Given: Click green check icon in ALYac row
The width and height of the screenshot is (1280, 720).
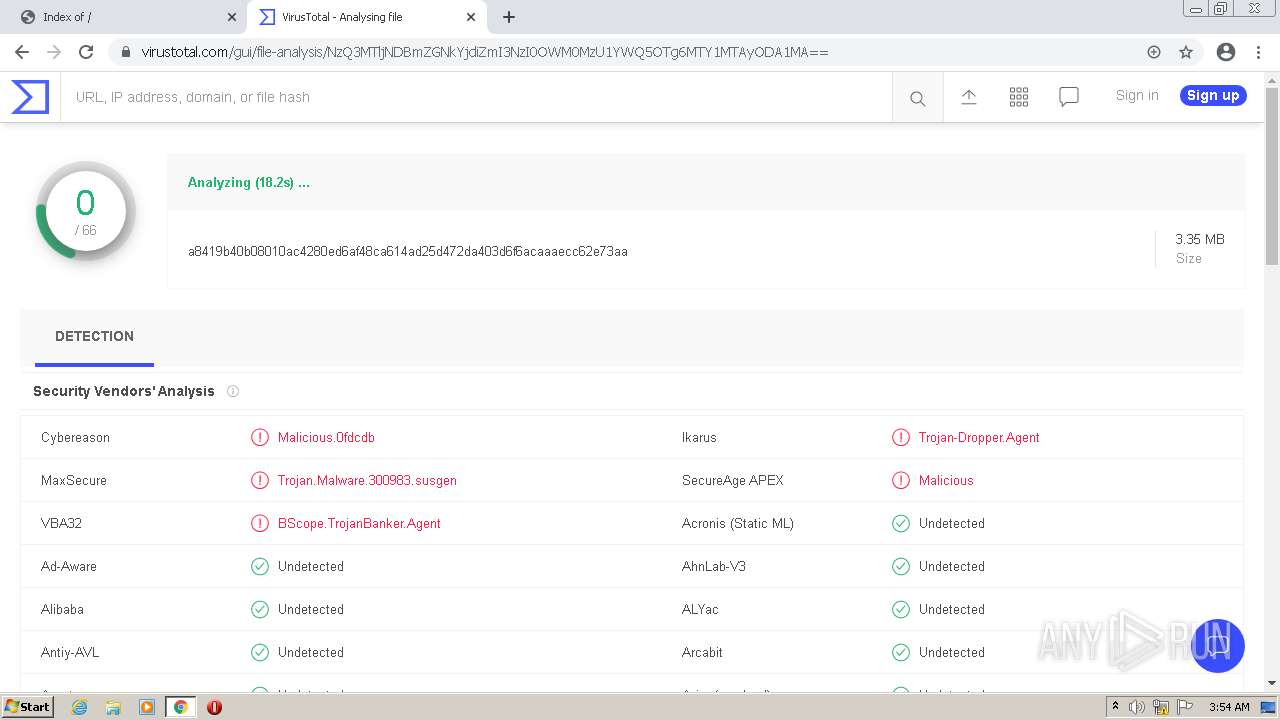Looking at the screenshot, I should tap(901, 609).
